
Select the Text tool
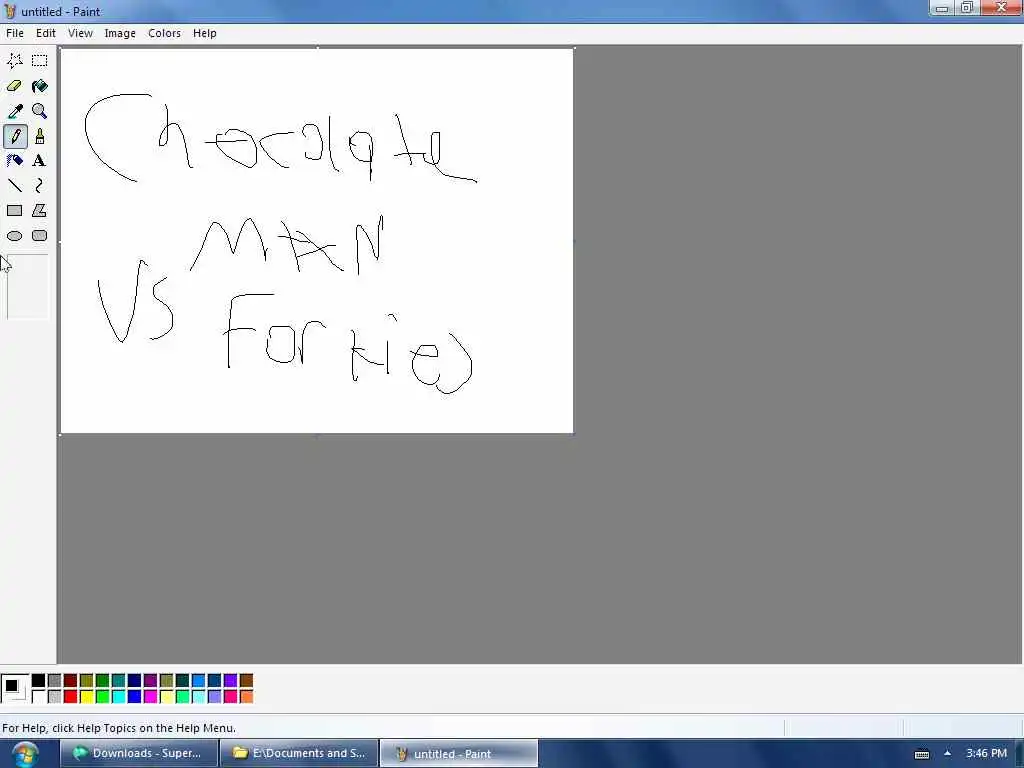pos(40,161)
